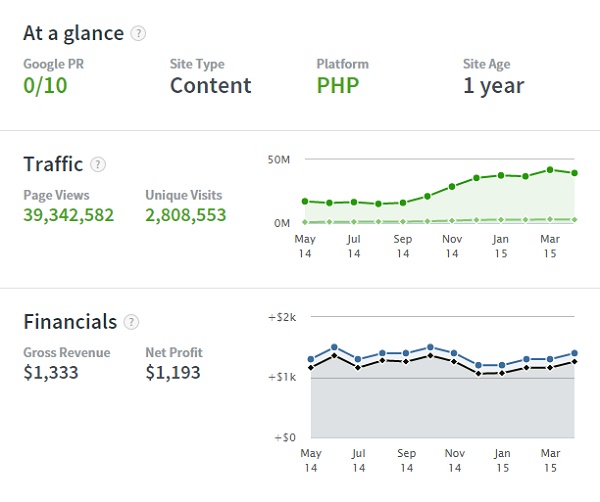
Task: Click the first May 14 traffic data point
Action: click(x=305, y=201)
